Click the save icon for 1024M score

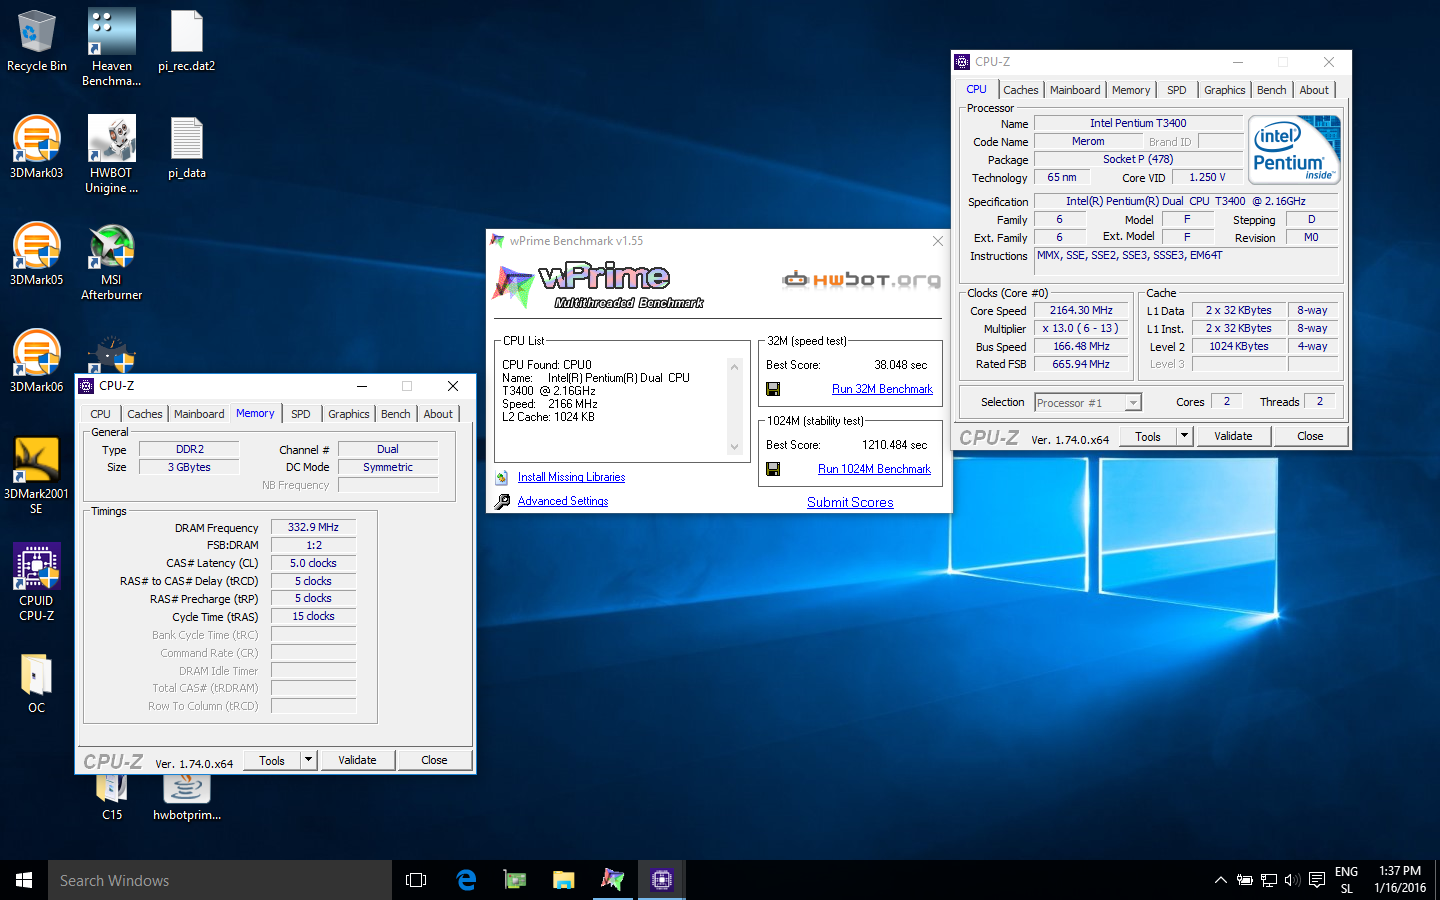pyautogui.click(x=773, y=469)
